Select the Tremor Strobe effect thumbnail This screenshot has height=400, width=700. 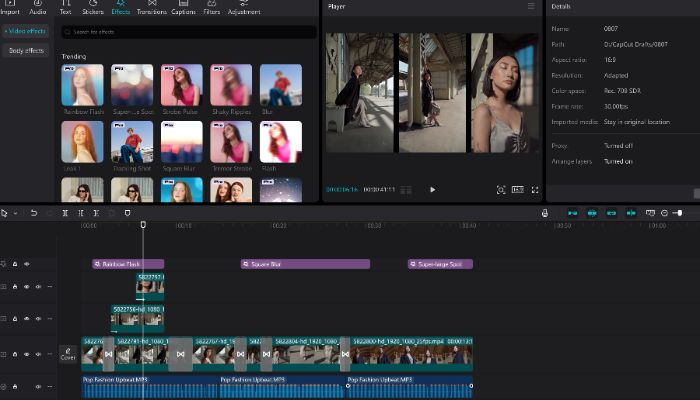point(231,142)
